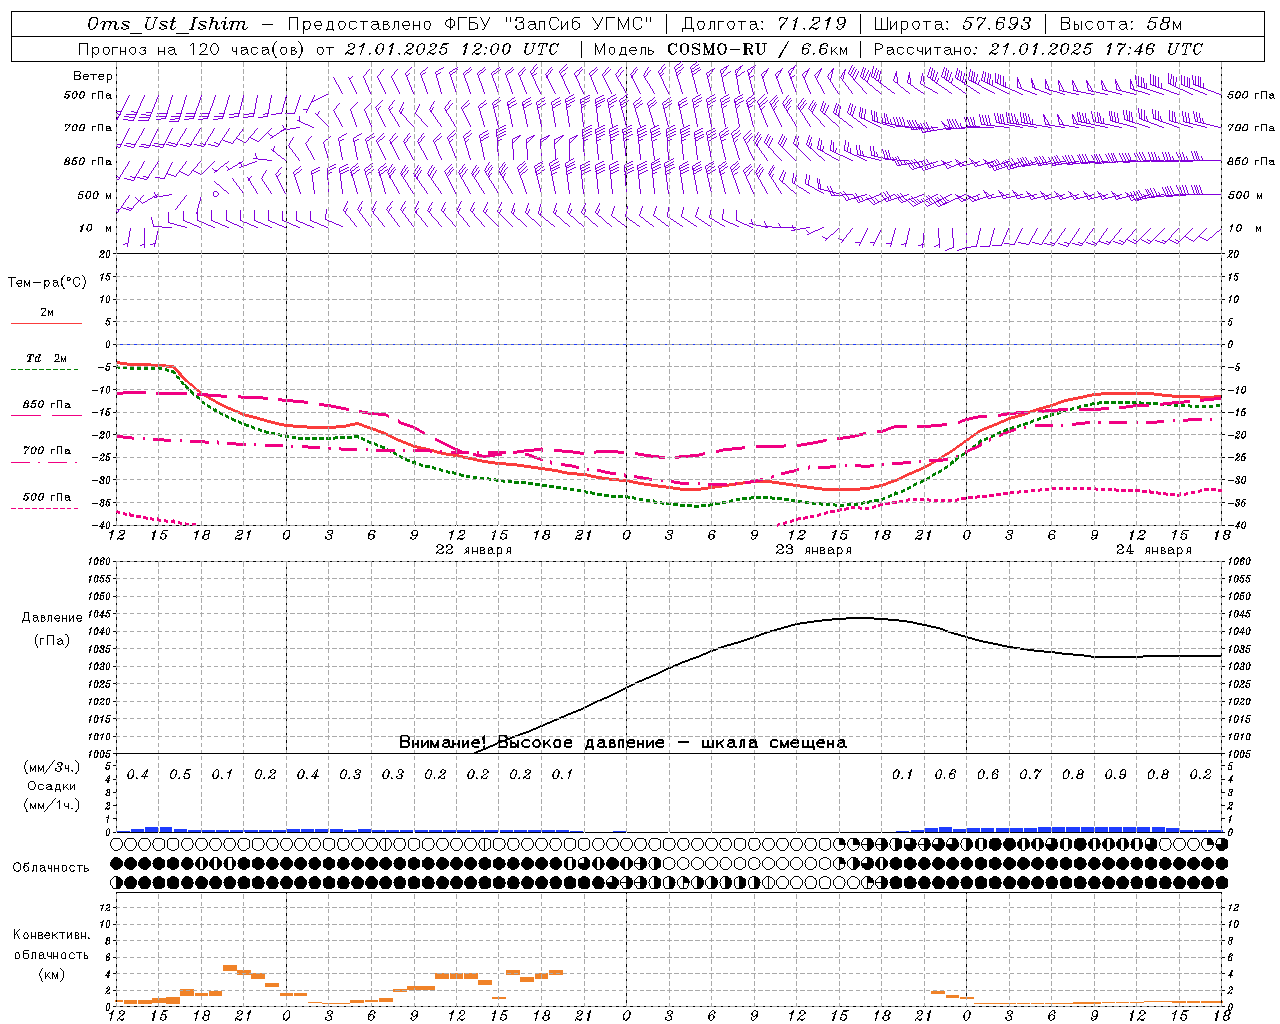1280x1024 pixels.
Task: Click the 22 января date label
Action: (474, 550)
